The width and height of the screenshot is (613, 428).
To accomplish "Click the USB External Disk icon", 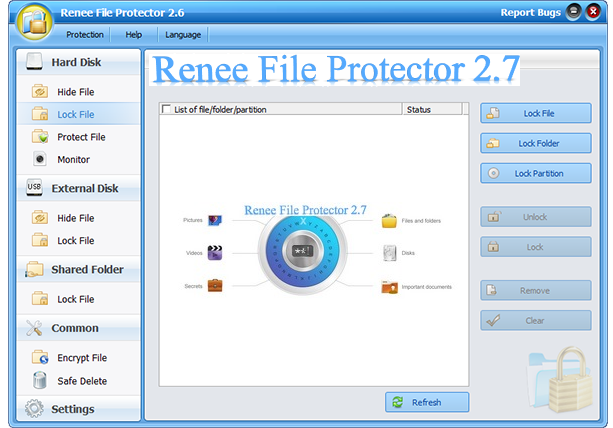I will 34,187.
